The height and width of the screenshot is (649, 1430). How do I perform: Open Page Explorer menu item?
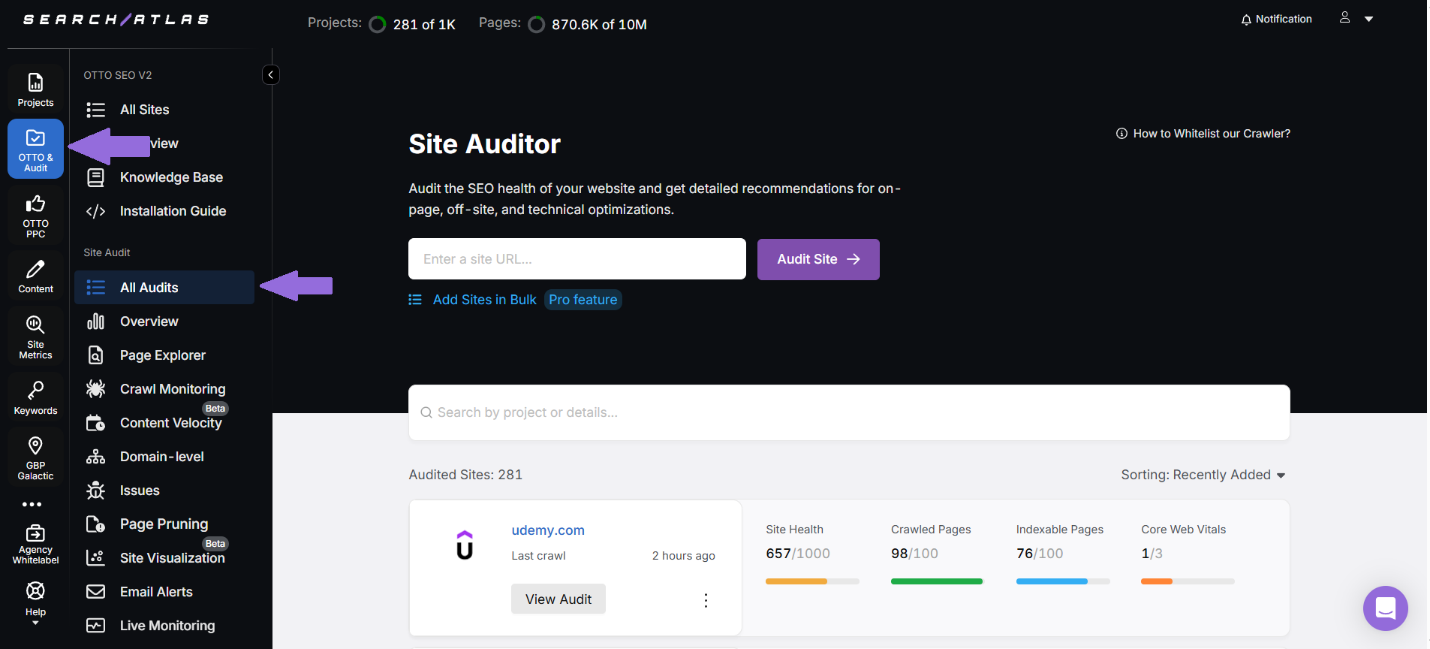coord(164,355)
